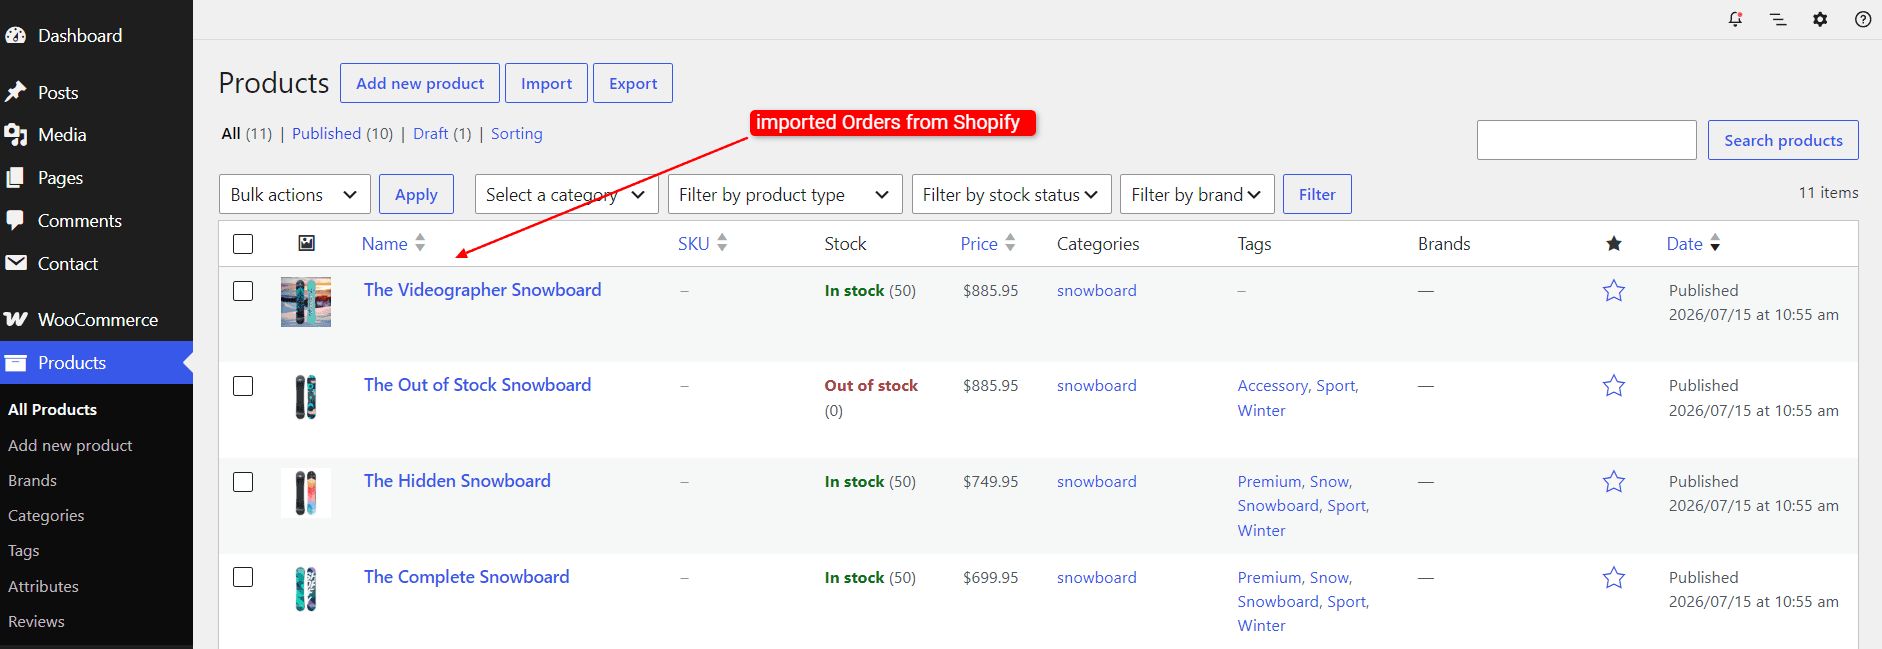Open the activity list icon in top bar
This screenshot has width=1882, height=649.
click(x=1778, y=19)
